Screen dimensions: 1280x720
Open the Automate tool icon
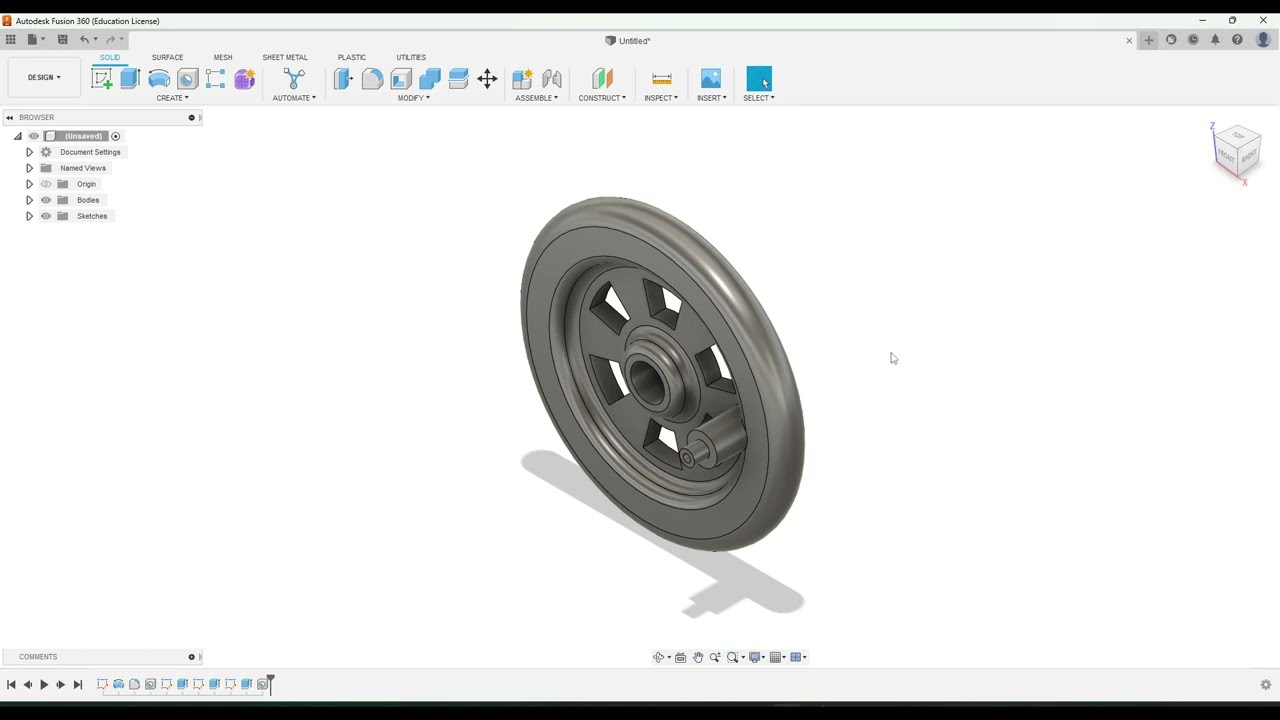(294, 79)
